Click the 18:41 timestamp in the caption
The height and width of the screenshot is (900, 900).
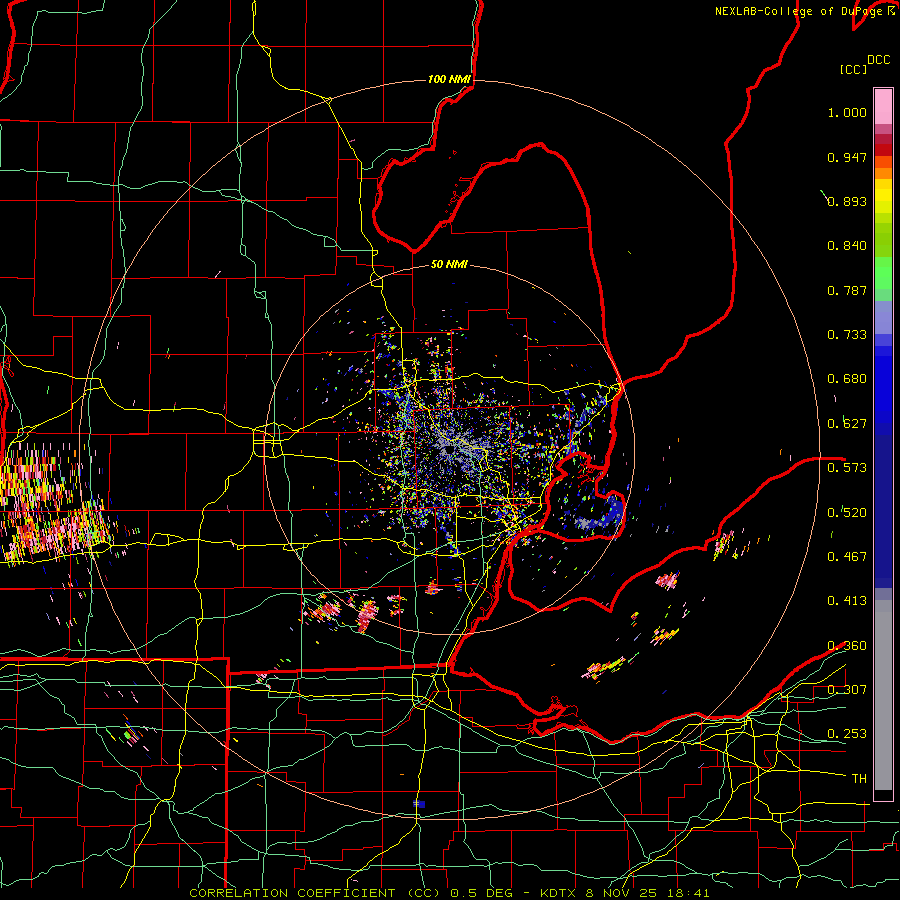pyautogui.click(x=690, y=893)
